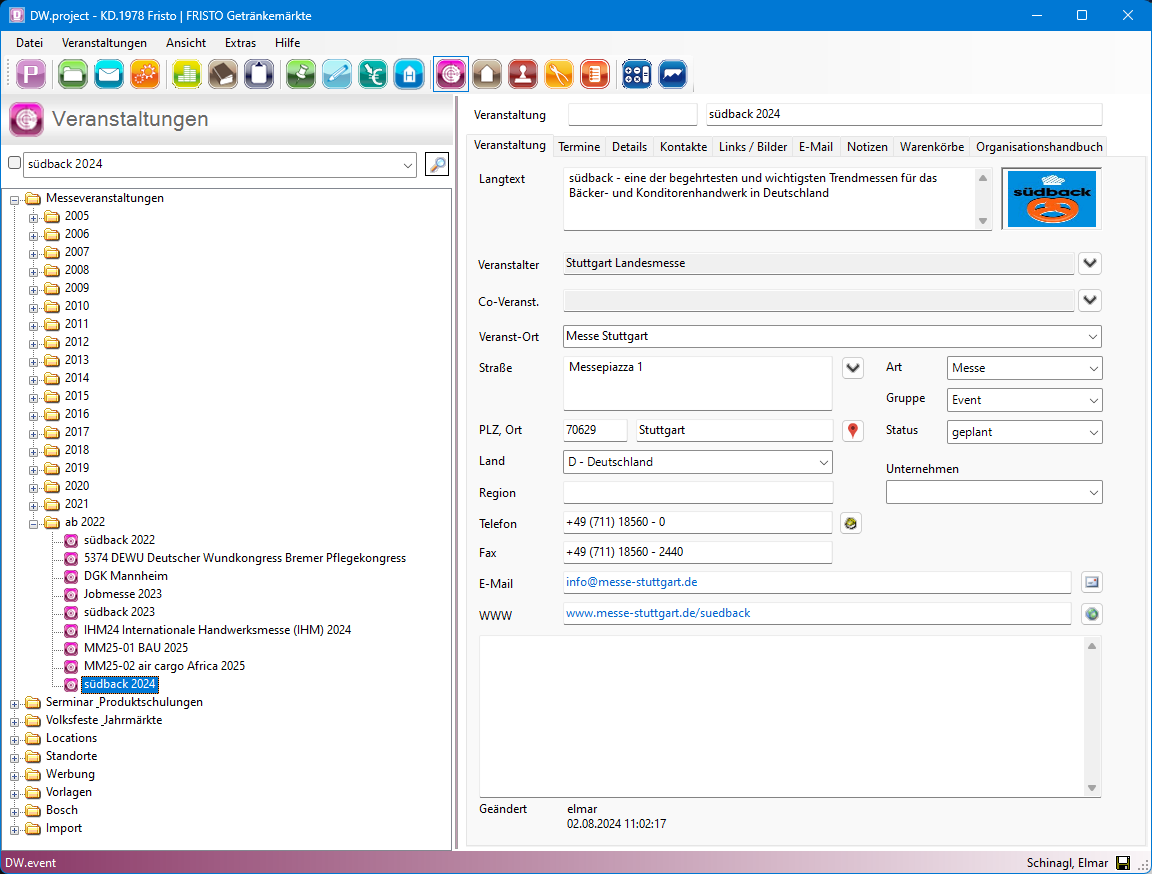Viewport: 1152px width, 874px height.
Task: Click the light blue pencil toolbar icon
Action: point(336,74)
